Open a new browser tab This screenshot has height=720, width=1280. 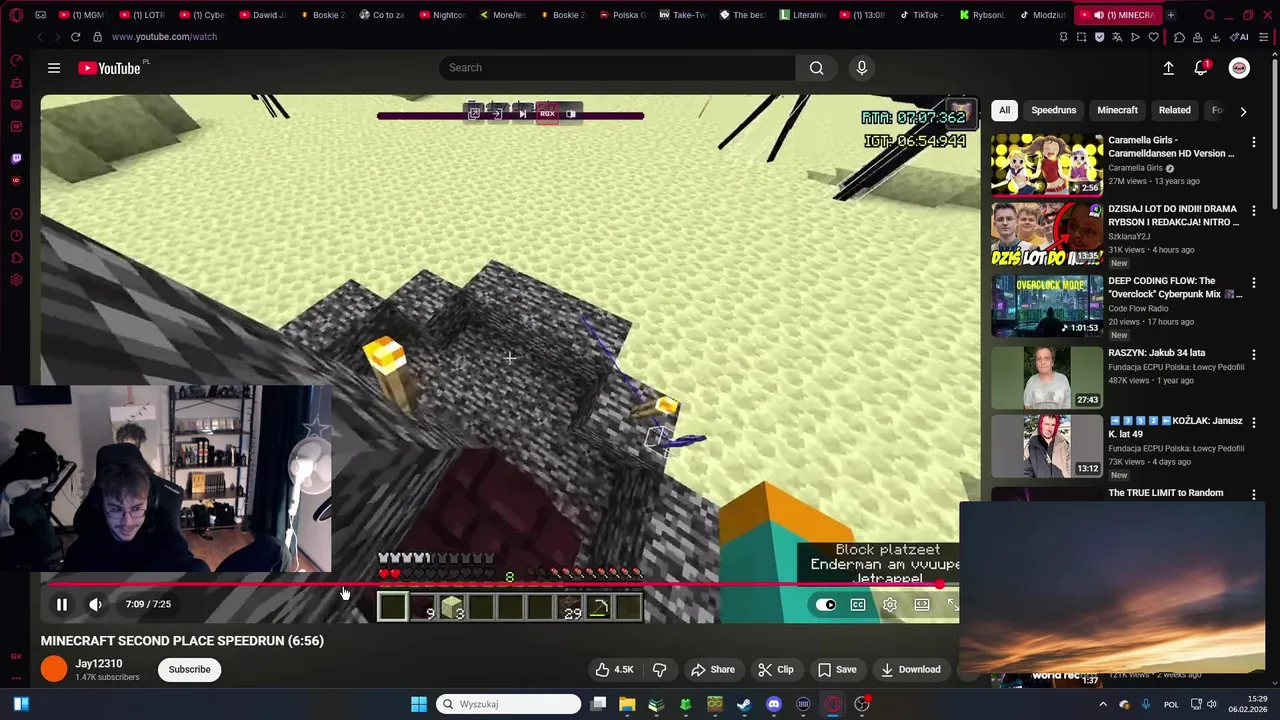point(1171,15)
